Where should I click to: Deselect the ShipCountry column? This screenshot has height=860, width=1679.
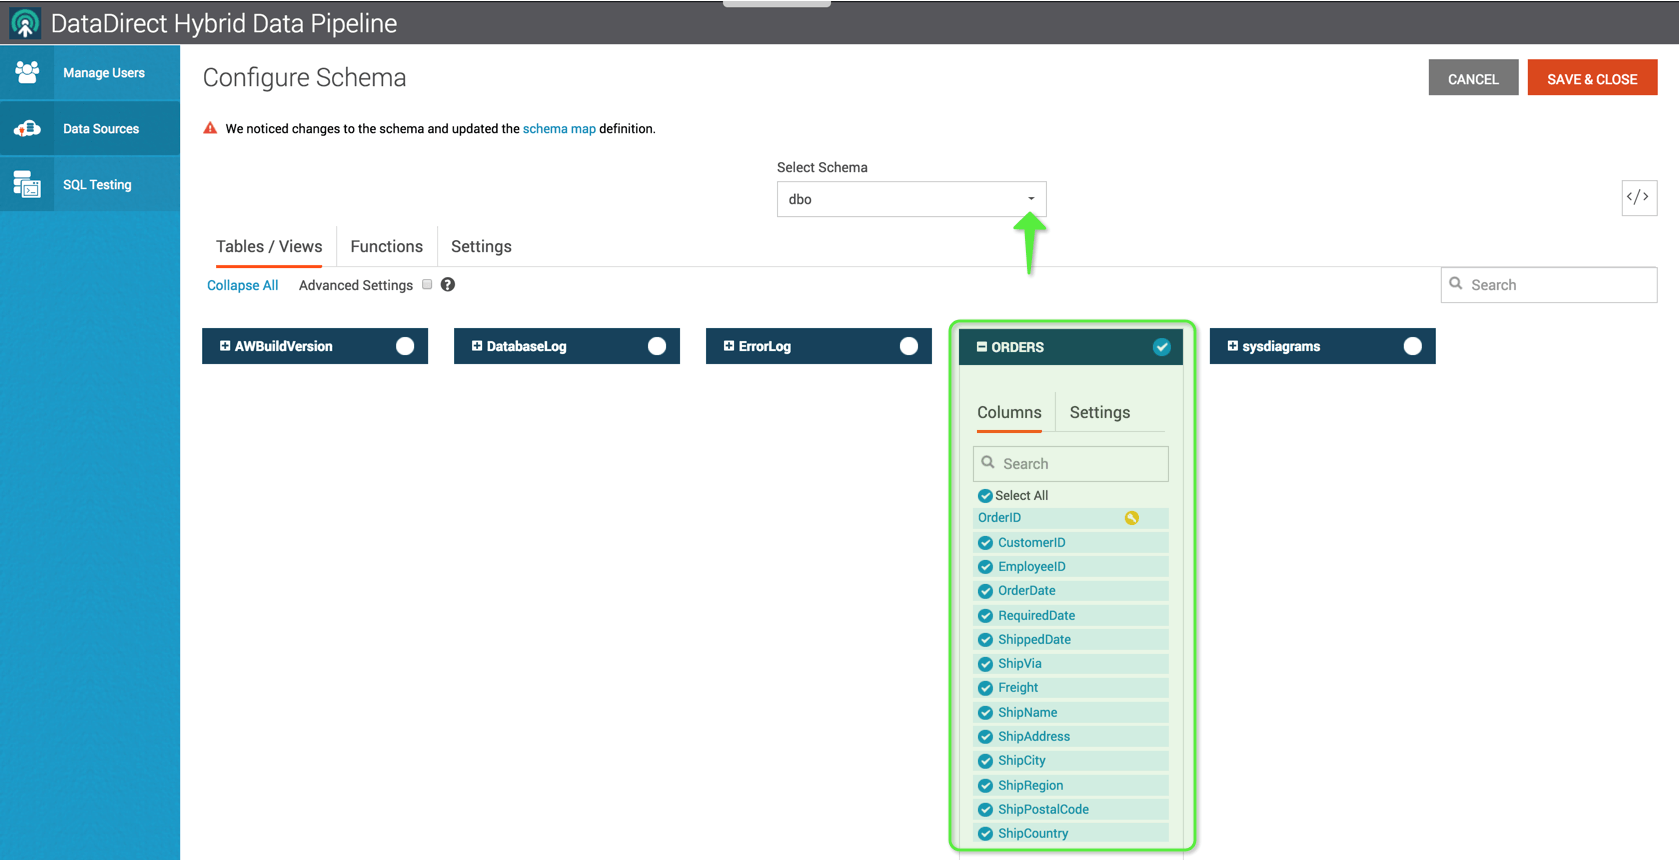(985, 834)
